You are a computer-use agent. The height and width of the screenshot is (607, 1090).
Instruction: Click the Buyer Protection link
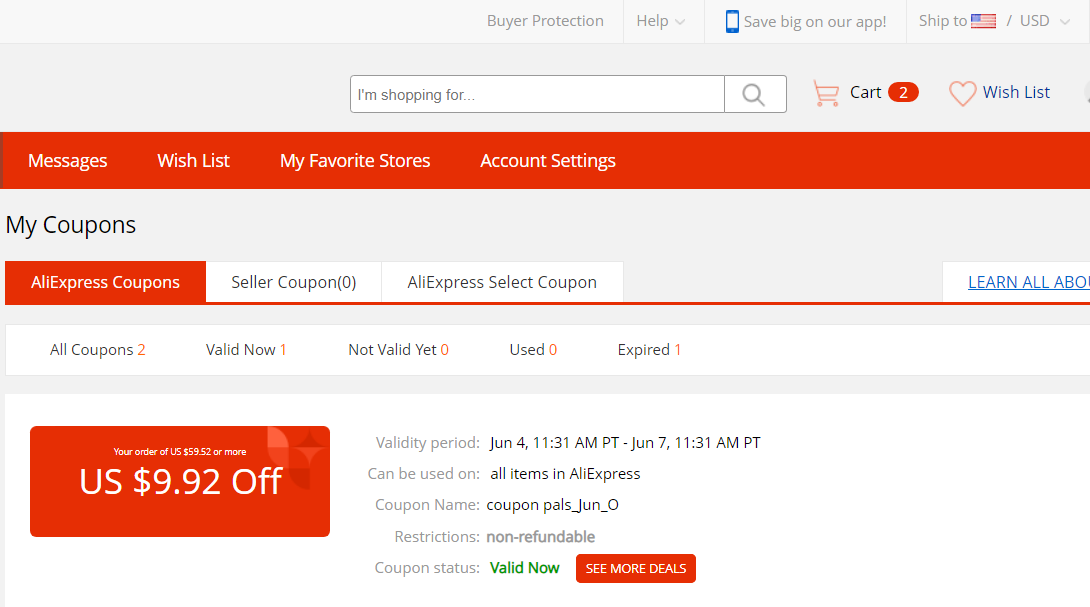545,21
